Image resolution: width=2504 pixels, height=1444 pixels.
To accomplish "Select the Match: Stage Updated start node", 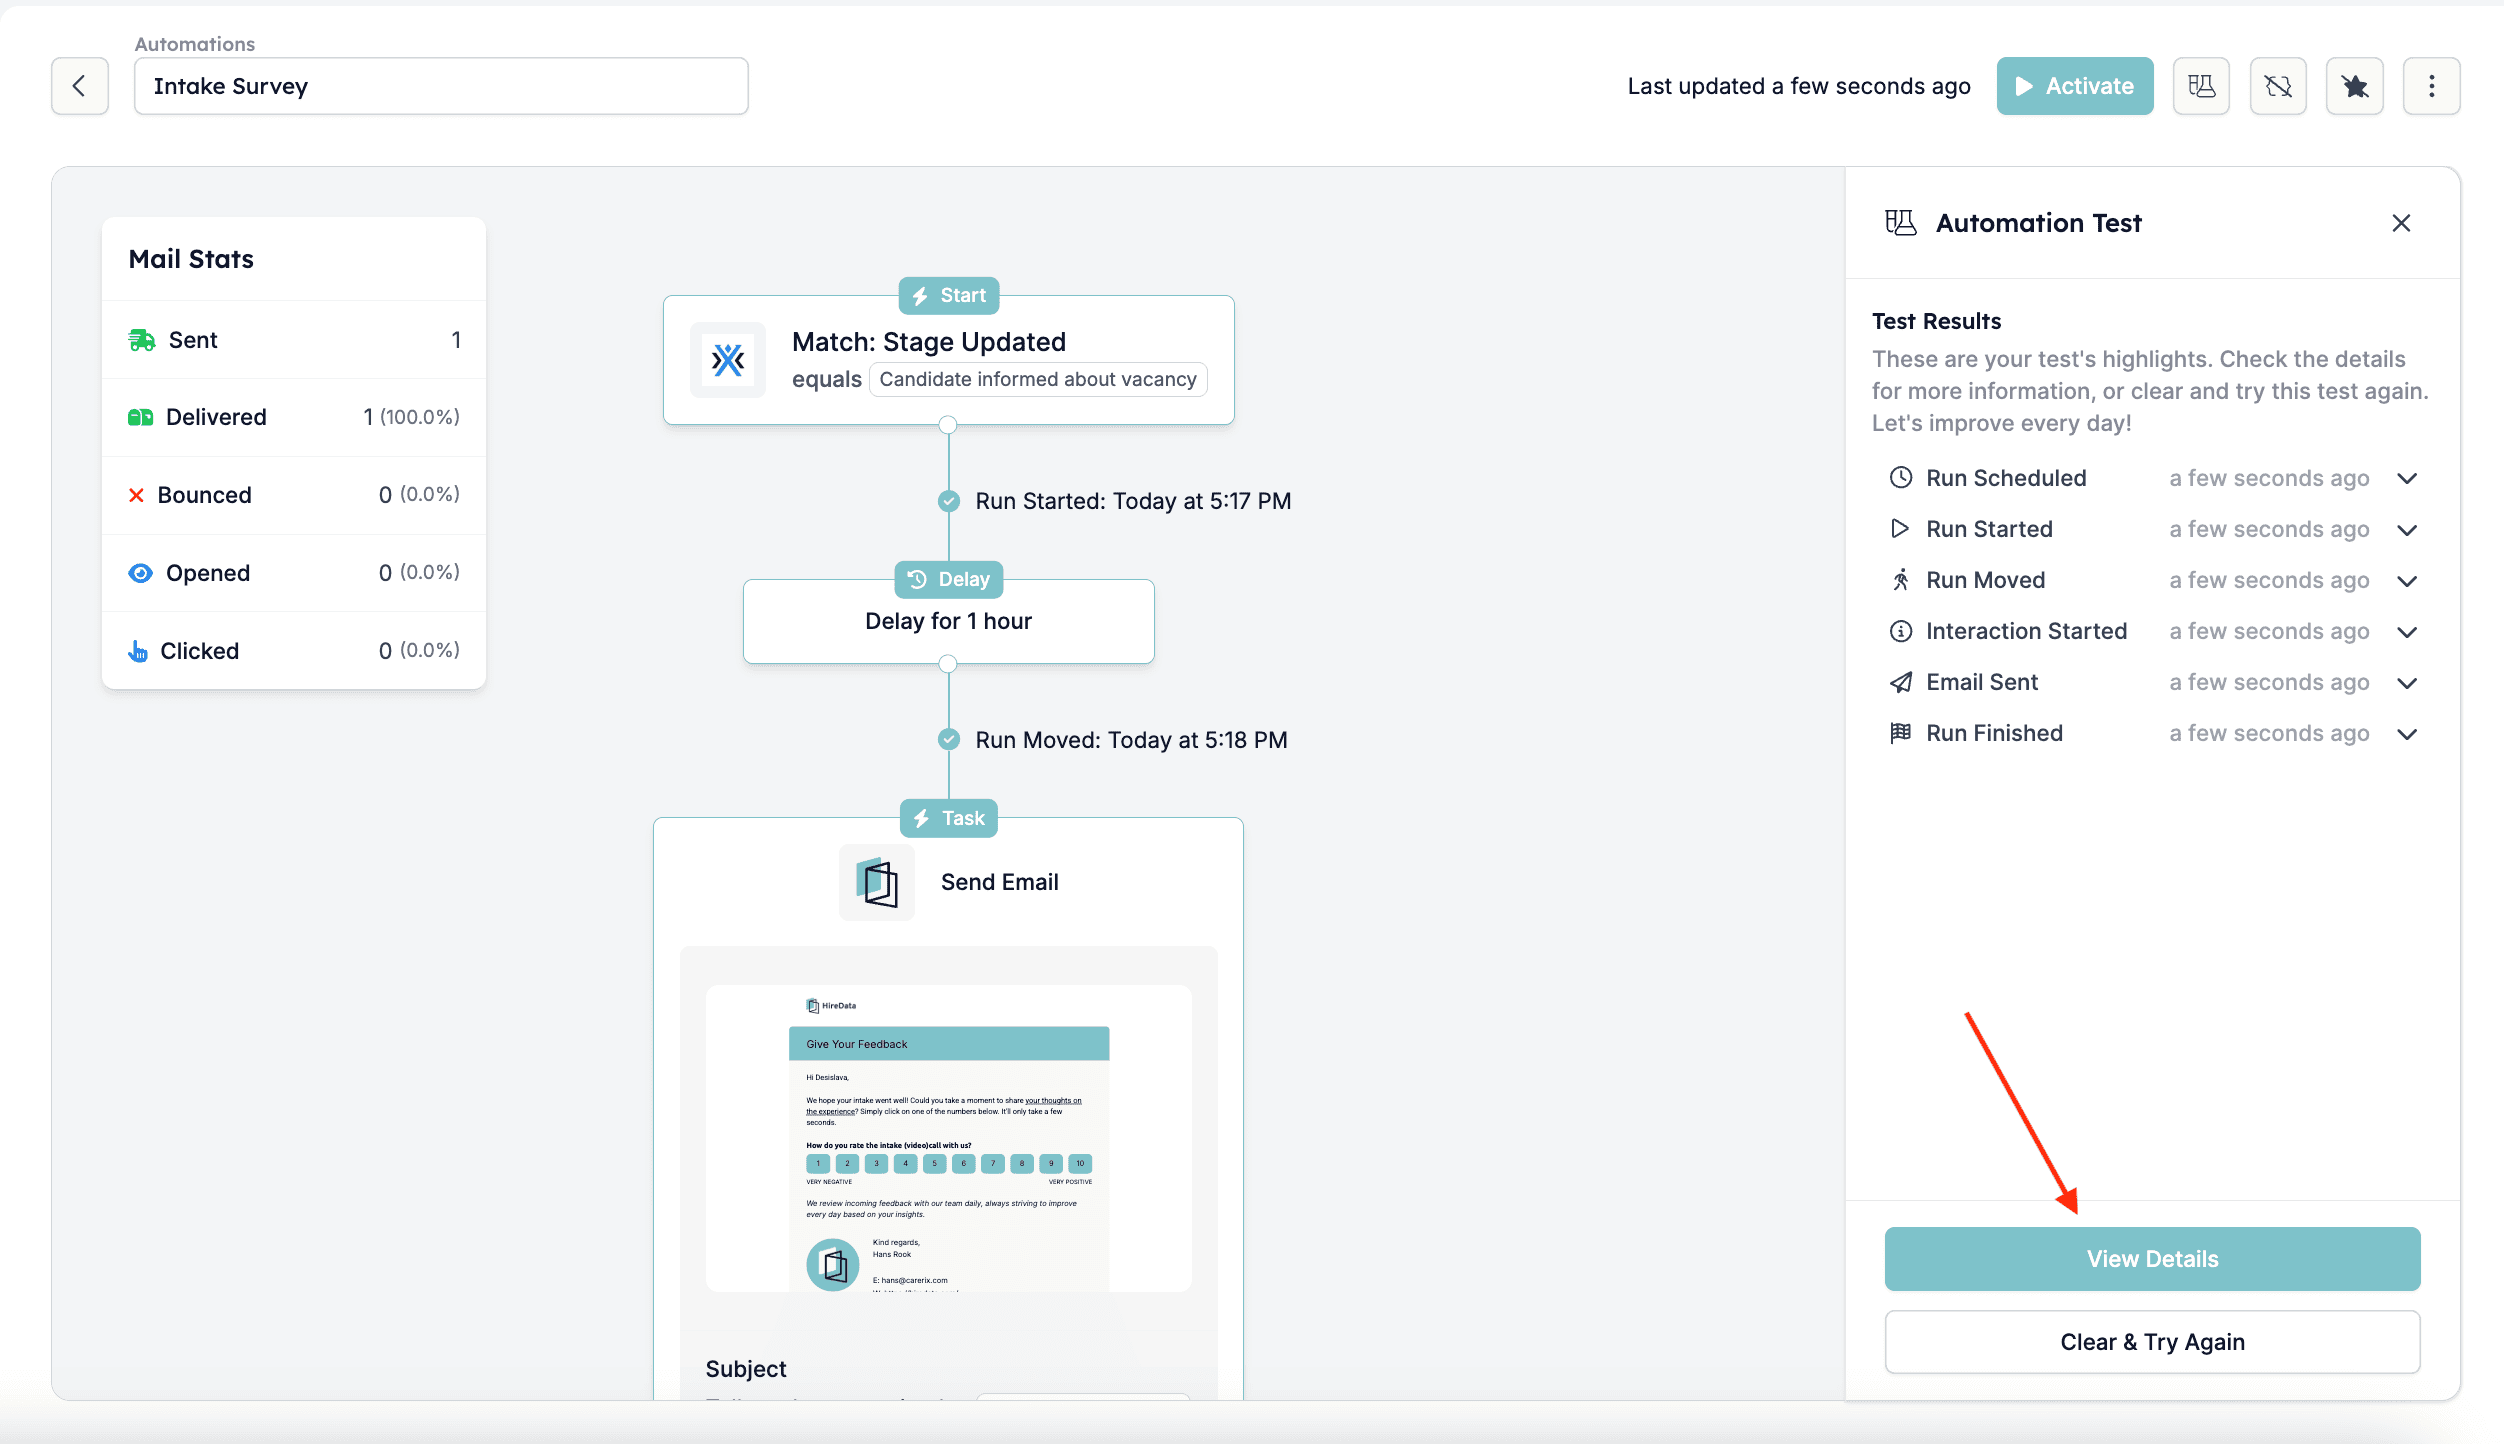I will click(948, 360).
